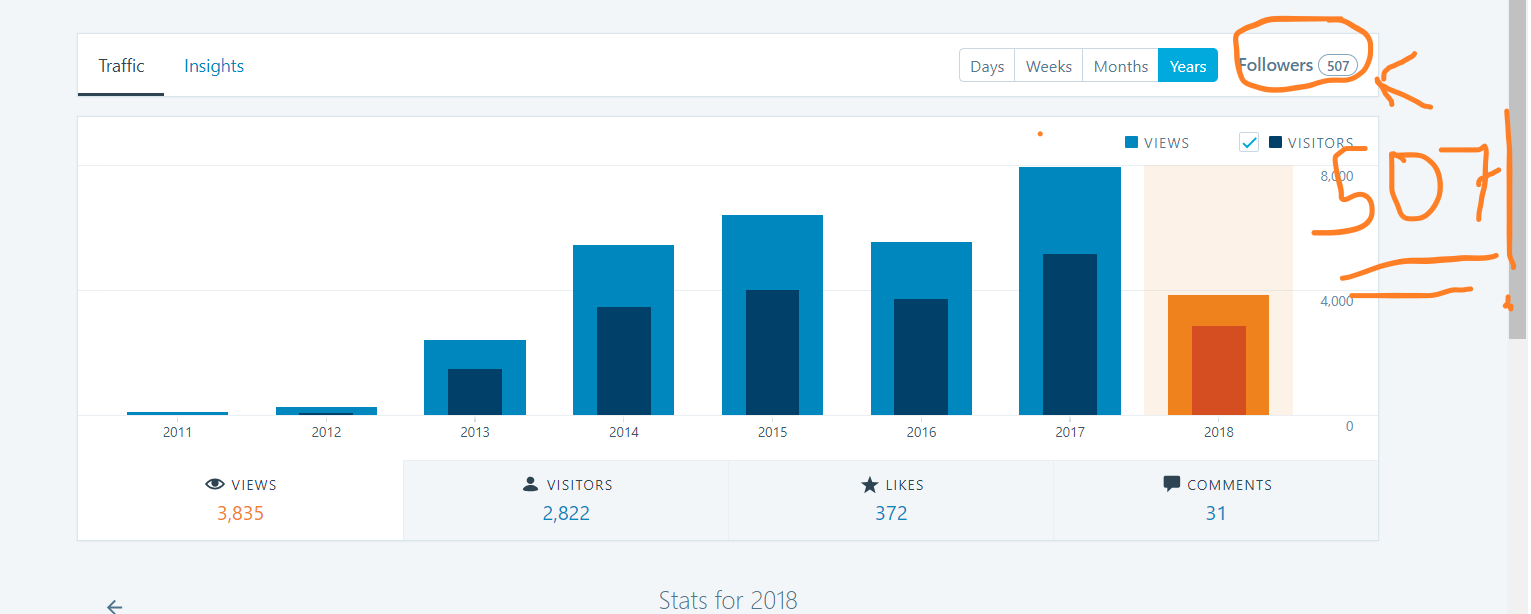Uncheck the VISITORS checkbox in the legend

coord(1249,142)
